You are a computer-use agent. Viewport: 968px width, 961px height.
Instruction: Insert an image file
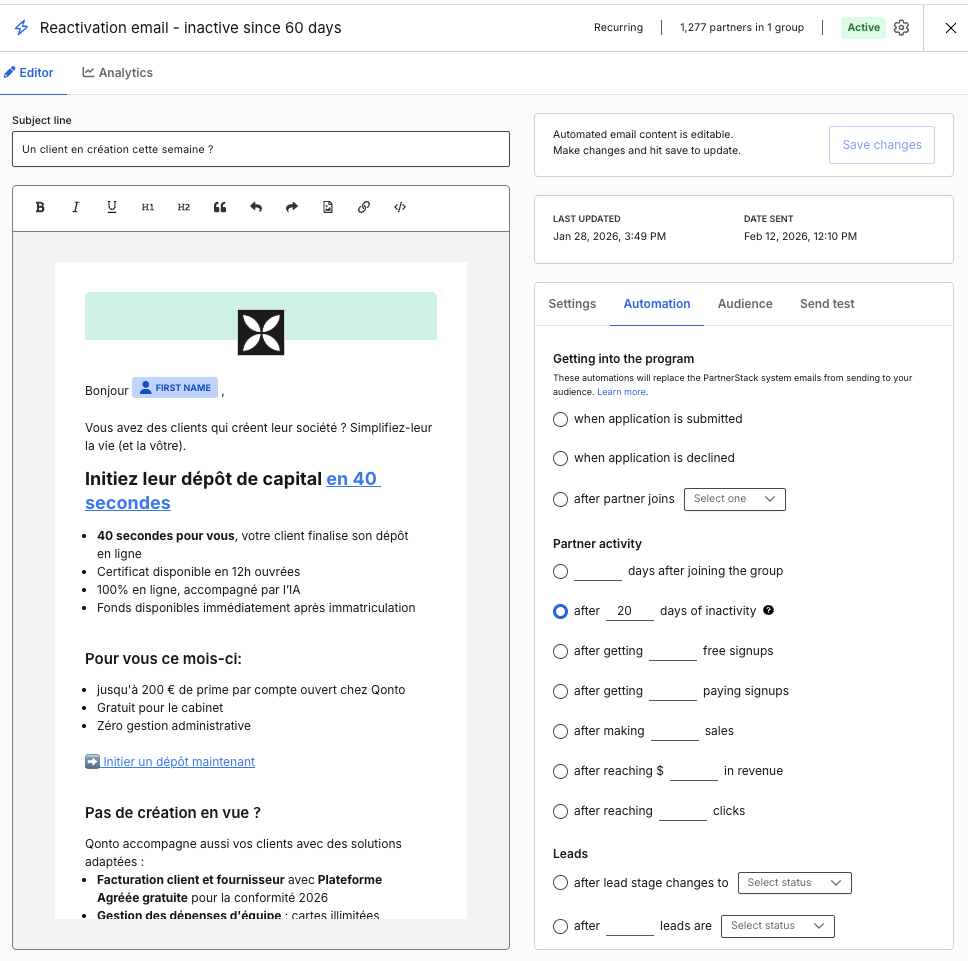(328, 207)
